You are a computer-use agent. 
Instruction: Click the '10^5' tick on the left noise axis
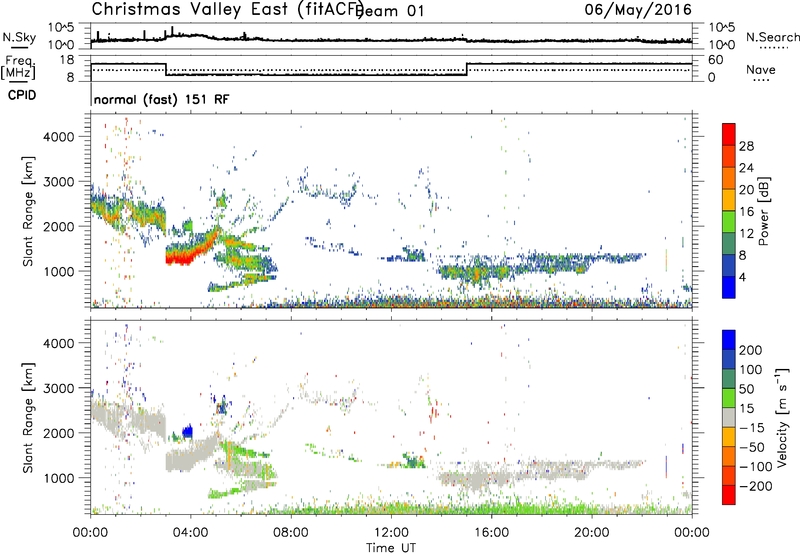61,28
